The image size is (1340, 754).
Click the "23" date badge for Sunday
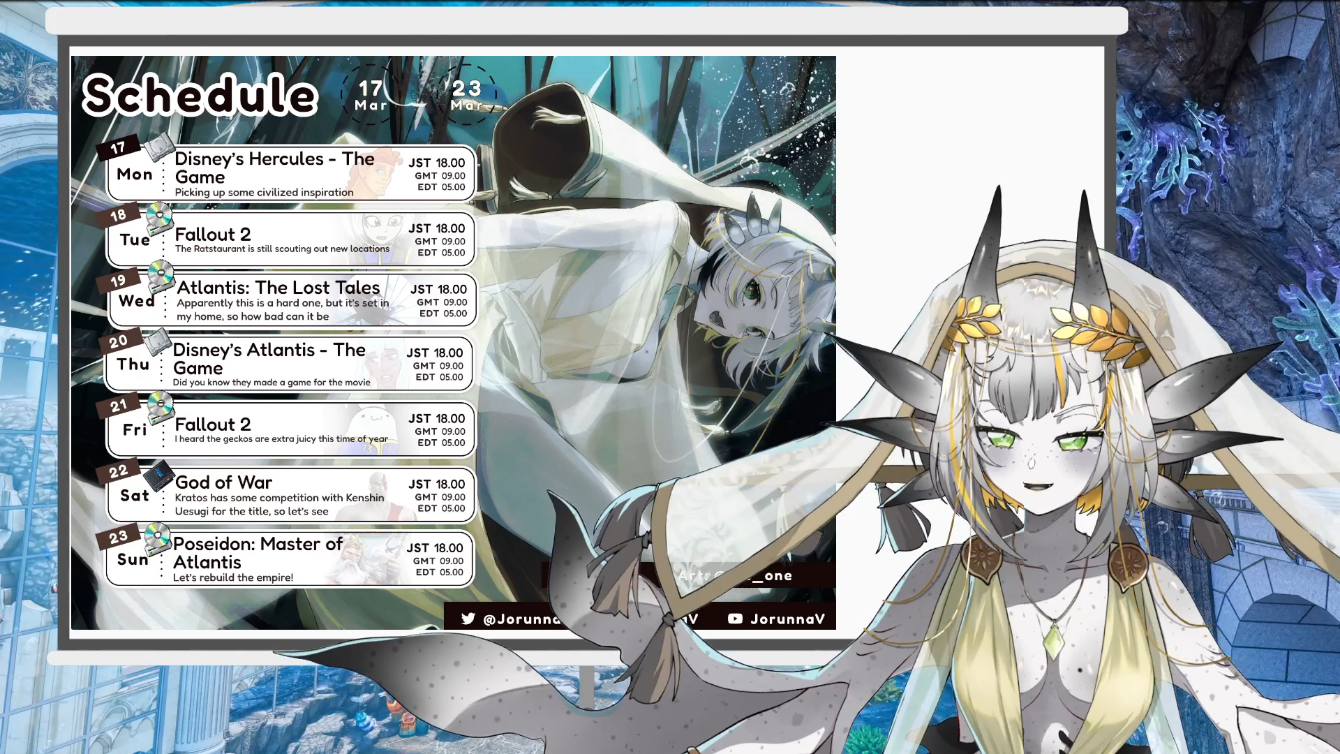click(118, 538)
